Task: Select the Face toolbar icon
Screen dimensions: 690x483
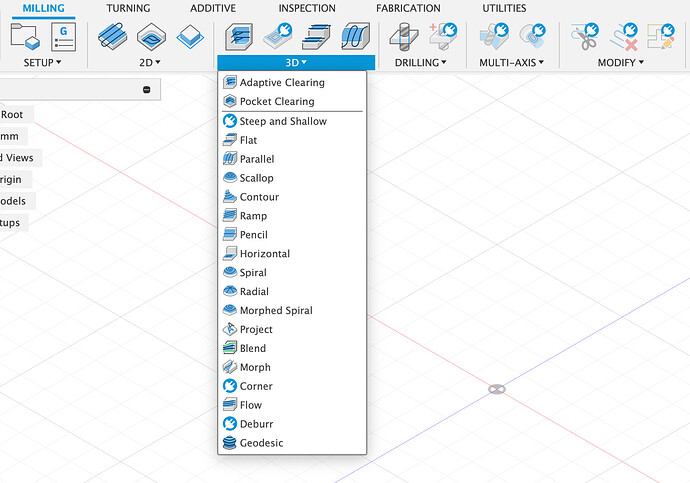Action: pyautogui.click(x=190, y=37)
